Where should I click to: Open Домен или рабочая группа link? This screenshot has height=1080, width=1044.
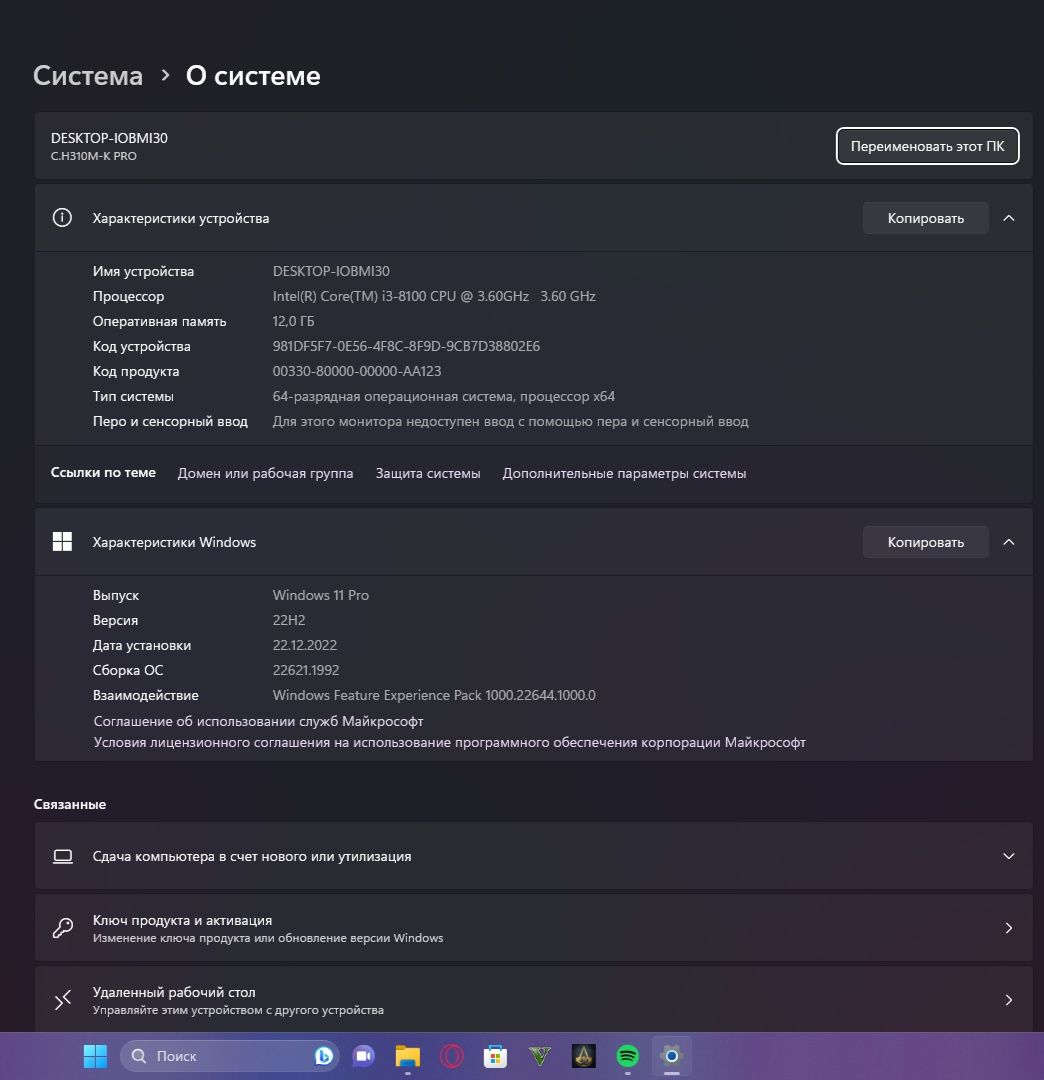tap(265, 473)
